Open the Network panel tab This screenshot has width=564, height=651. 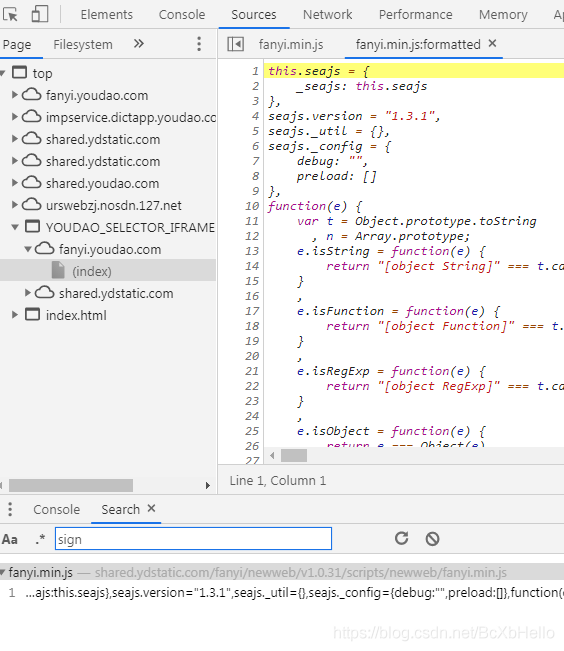328,15
